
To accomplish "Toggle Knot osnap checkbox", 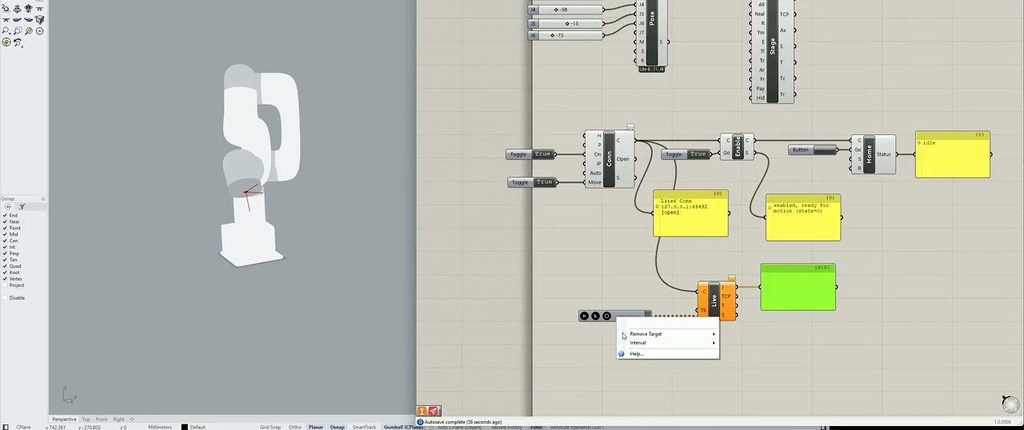I will 5,273.
